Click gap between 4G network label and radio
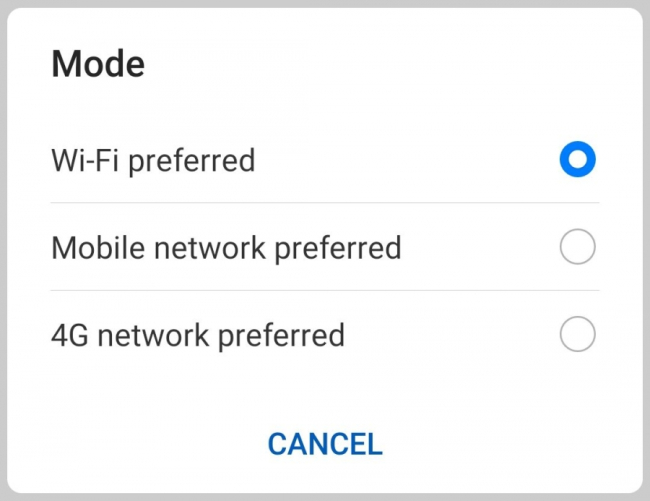The image size is (650, 501). [x=450, y=335]
